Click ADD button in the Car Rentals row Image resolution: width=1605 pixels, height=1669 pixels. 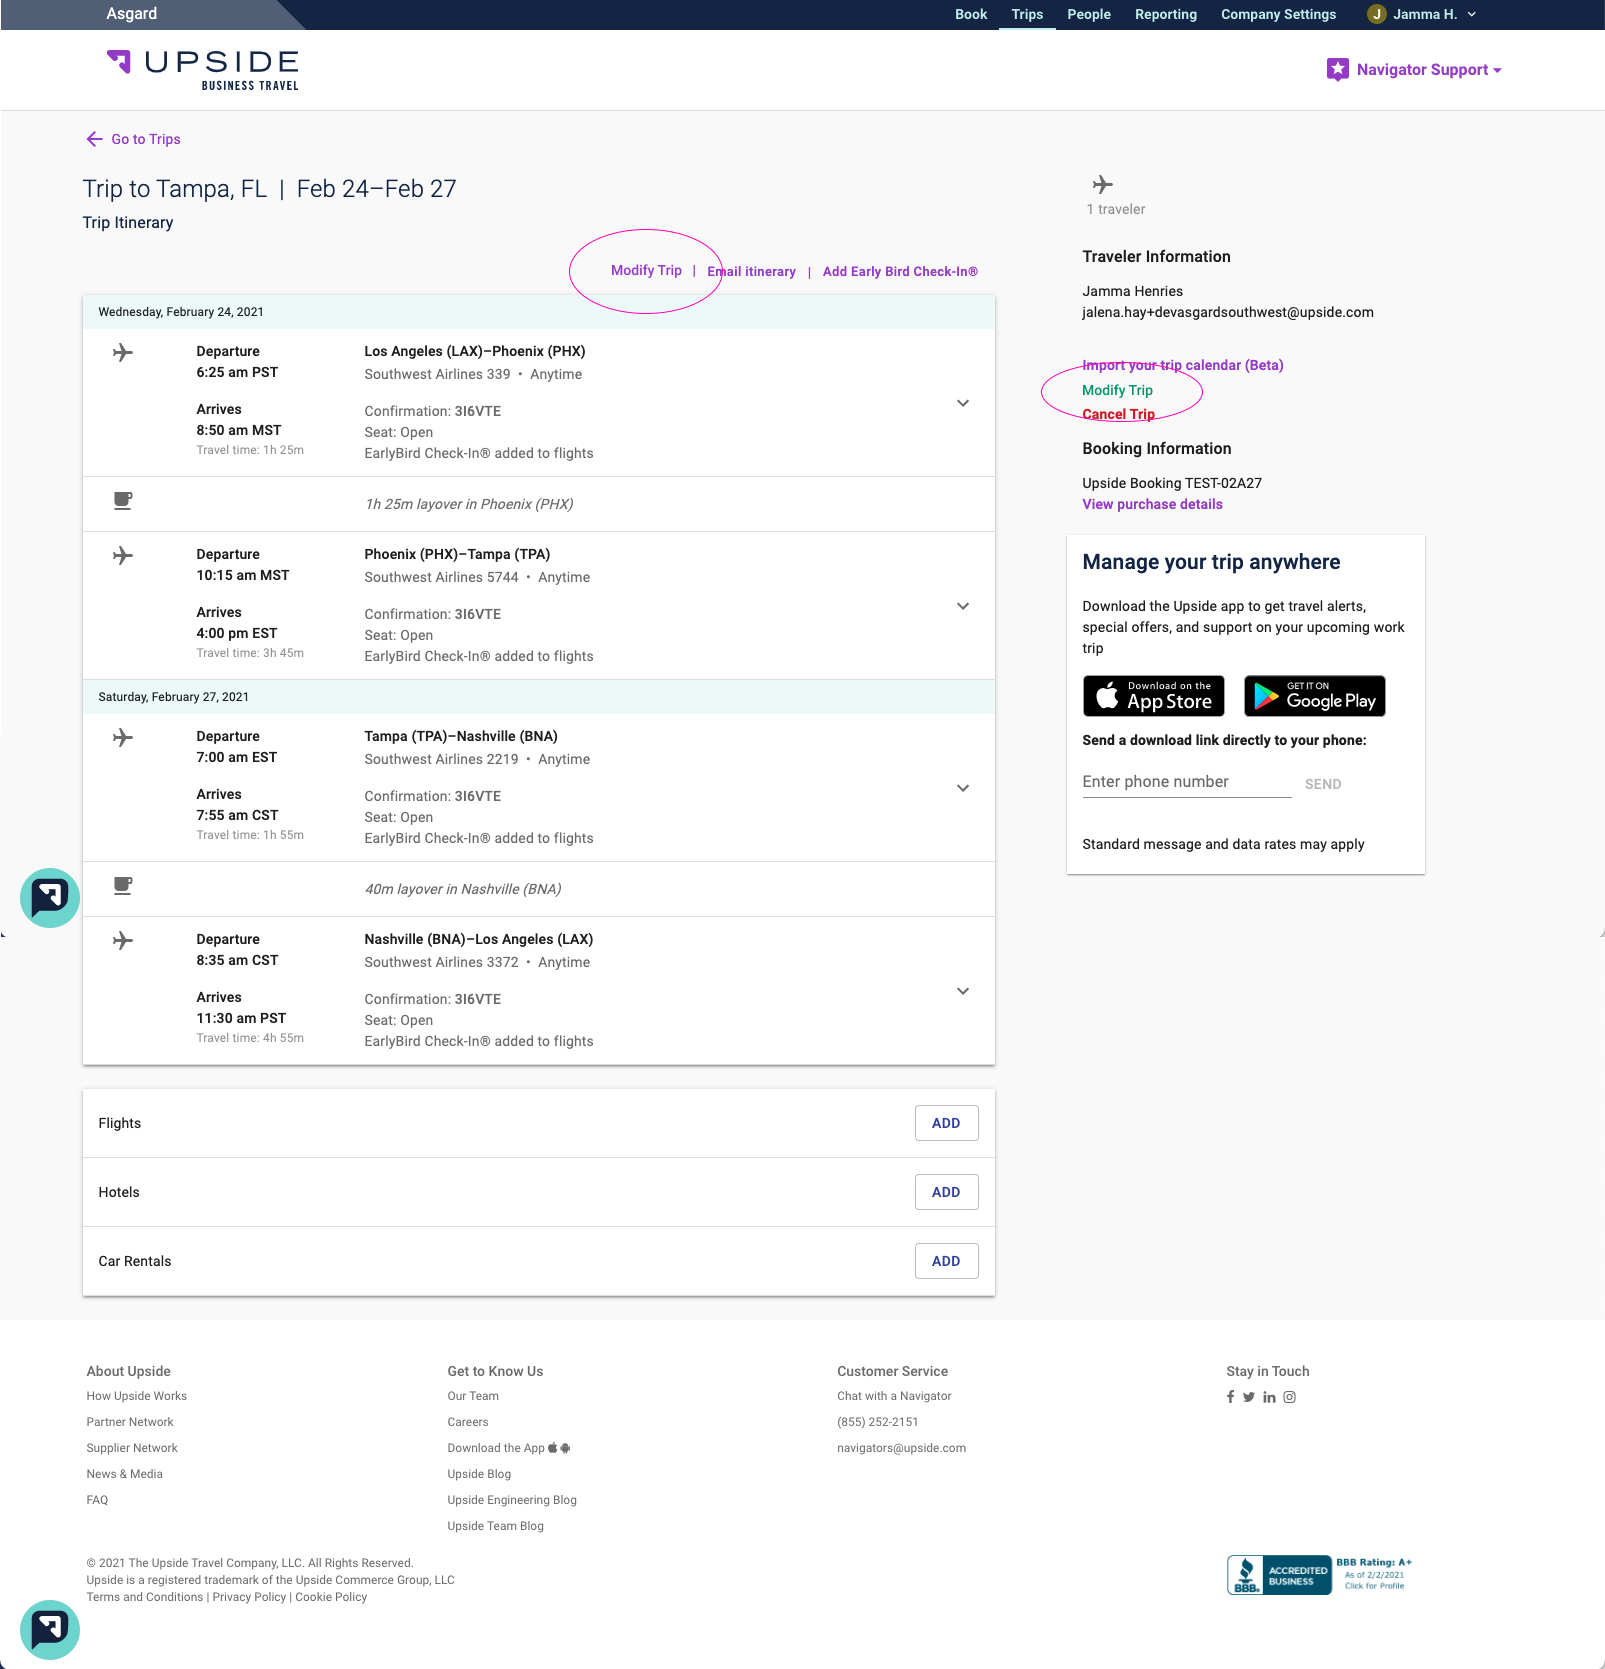(946, 1261)
